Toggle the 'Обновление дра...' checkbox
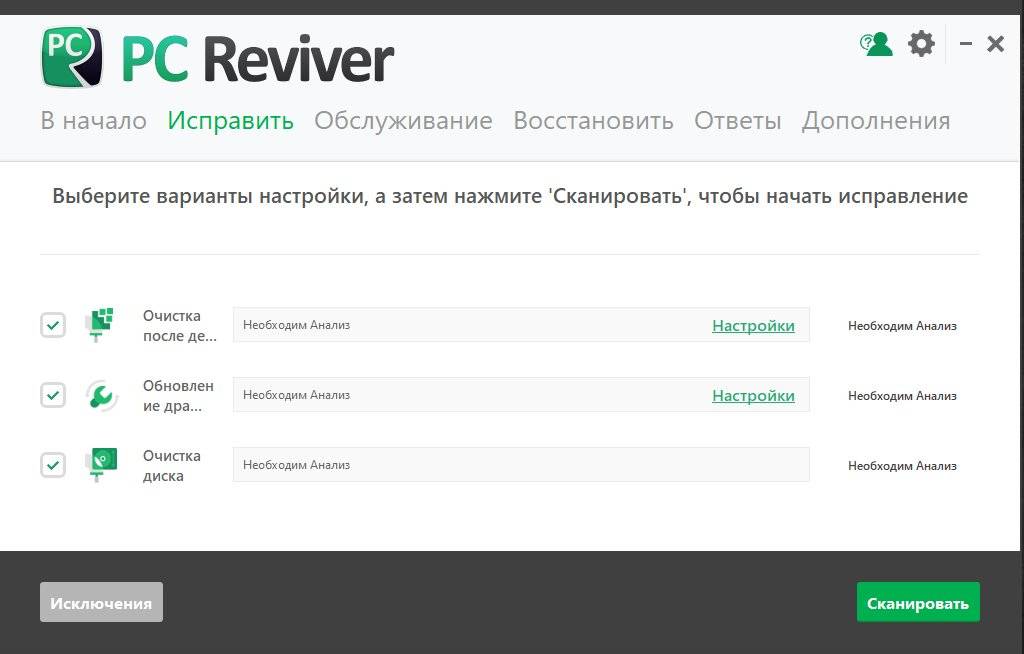1024x654 pixels. pyautogui.click(x=53, y=395)
